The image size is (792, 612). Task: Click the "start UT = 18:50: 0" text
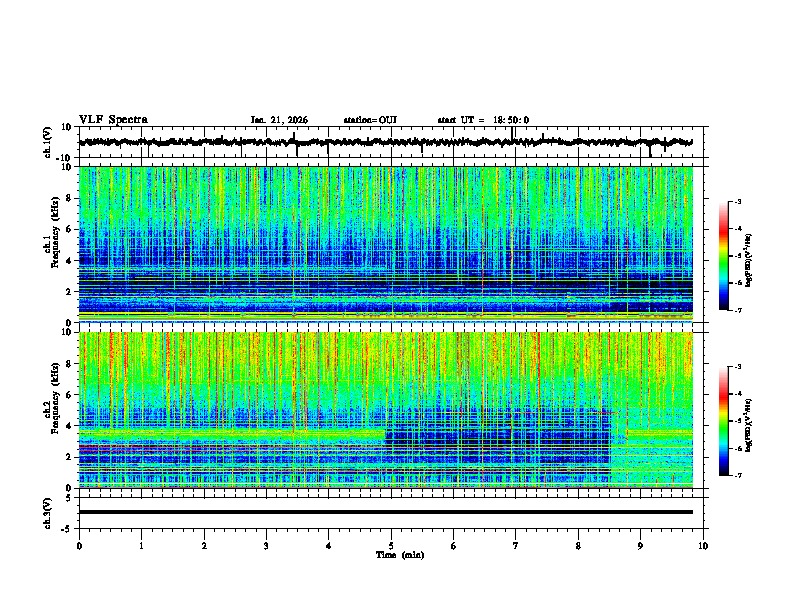pyautogui.click(x=483, y=120)
